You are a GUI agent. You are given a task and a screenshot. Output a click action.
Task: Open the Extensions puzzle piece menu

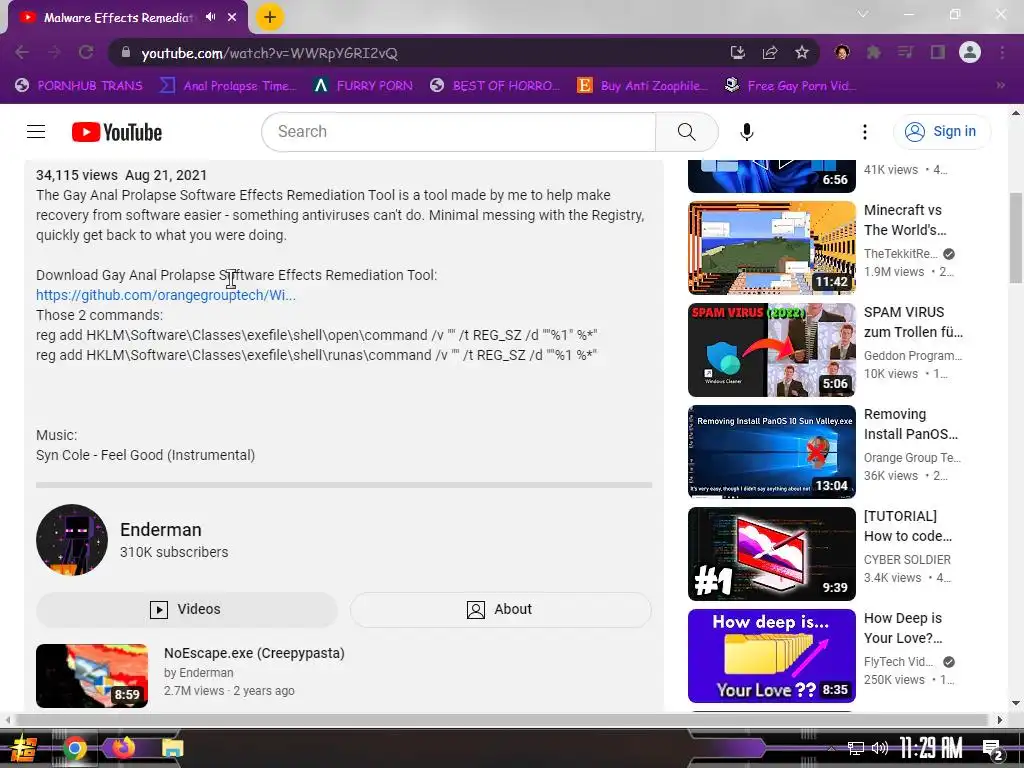(x=873, y=52)
